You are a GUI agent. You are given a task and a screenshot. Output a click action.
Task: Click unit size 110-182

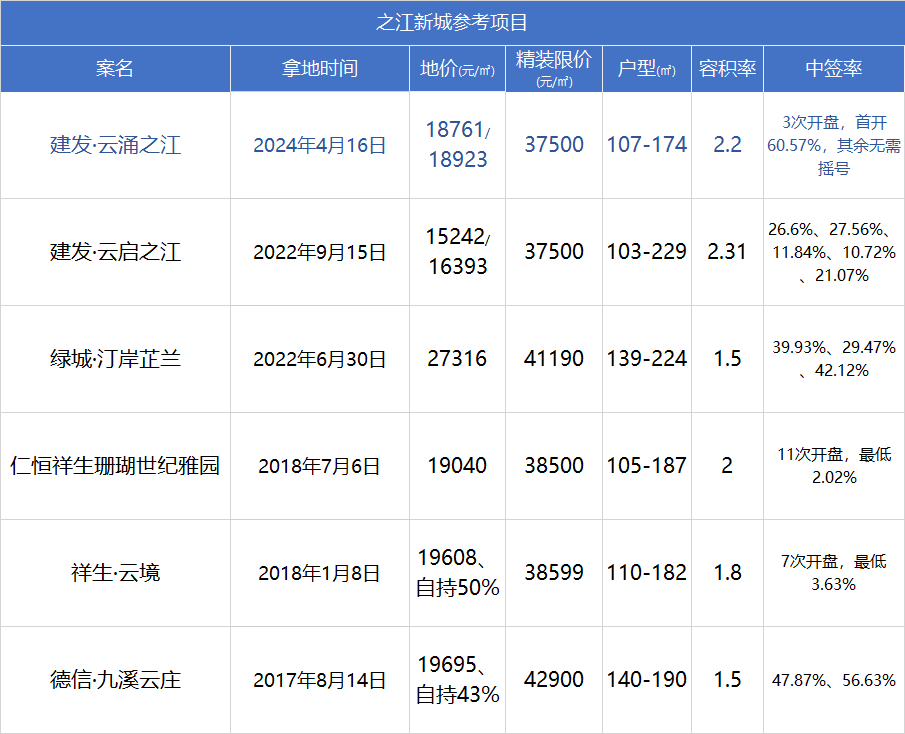(646, 572)
